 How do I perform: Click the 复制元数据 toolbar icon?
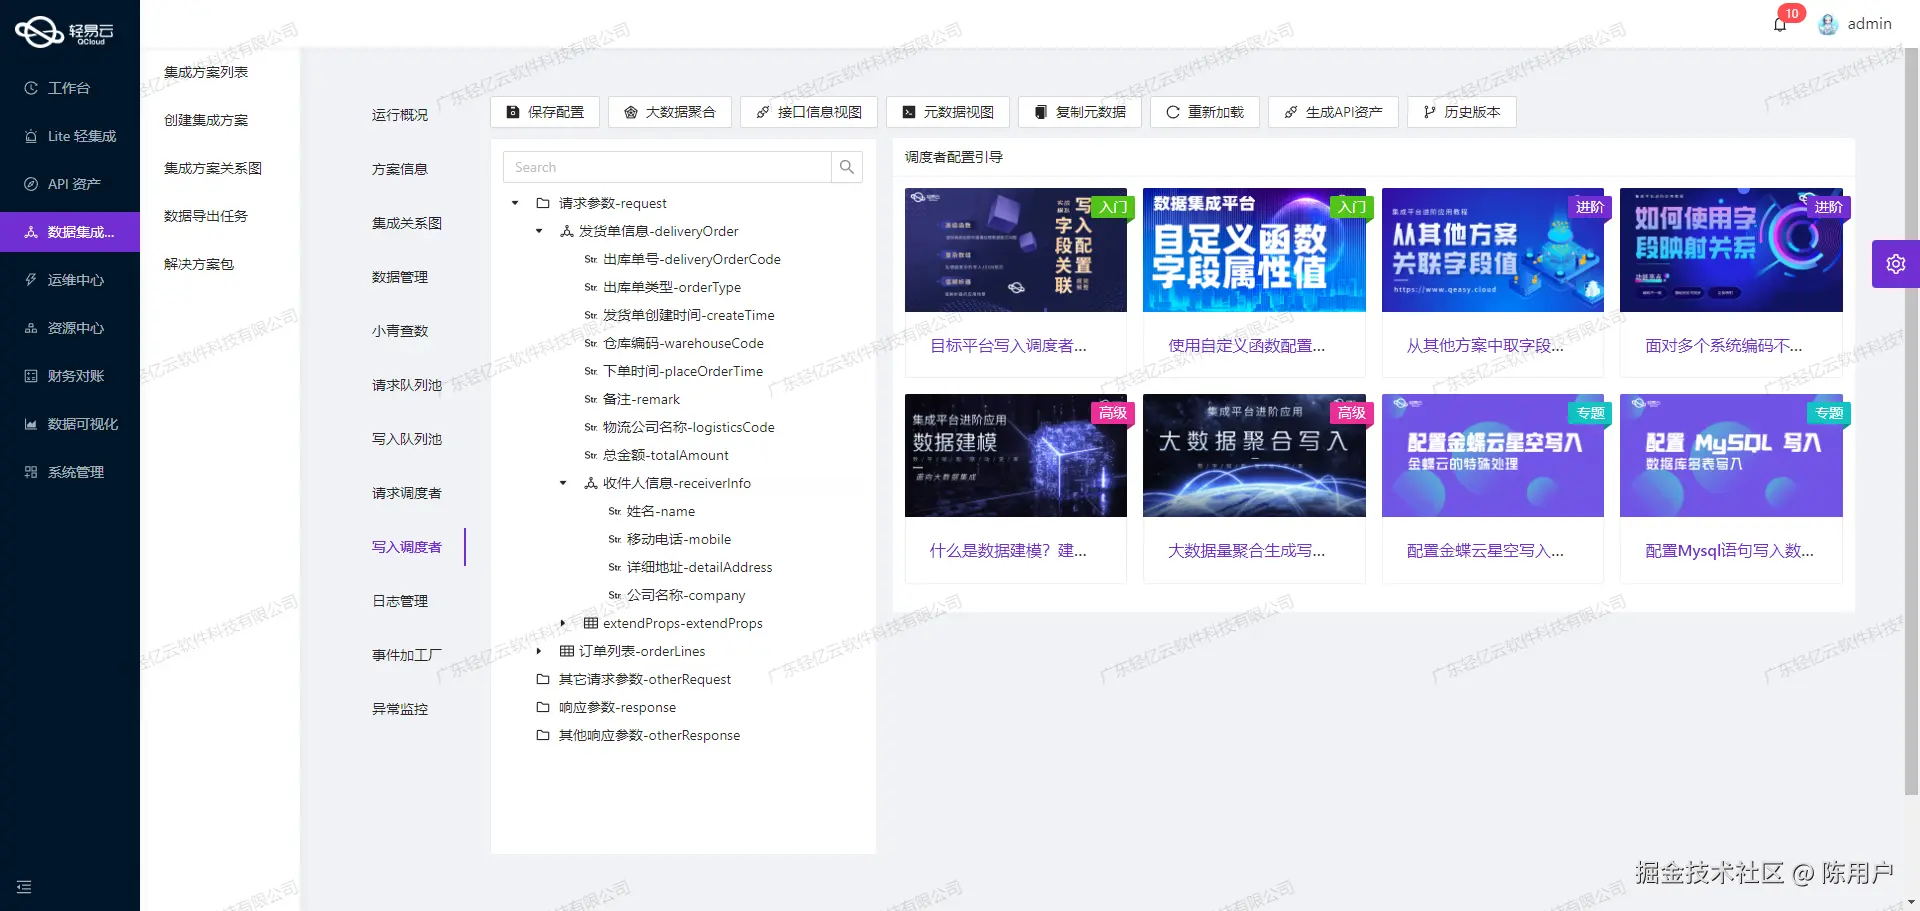[1079, 112]
